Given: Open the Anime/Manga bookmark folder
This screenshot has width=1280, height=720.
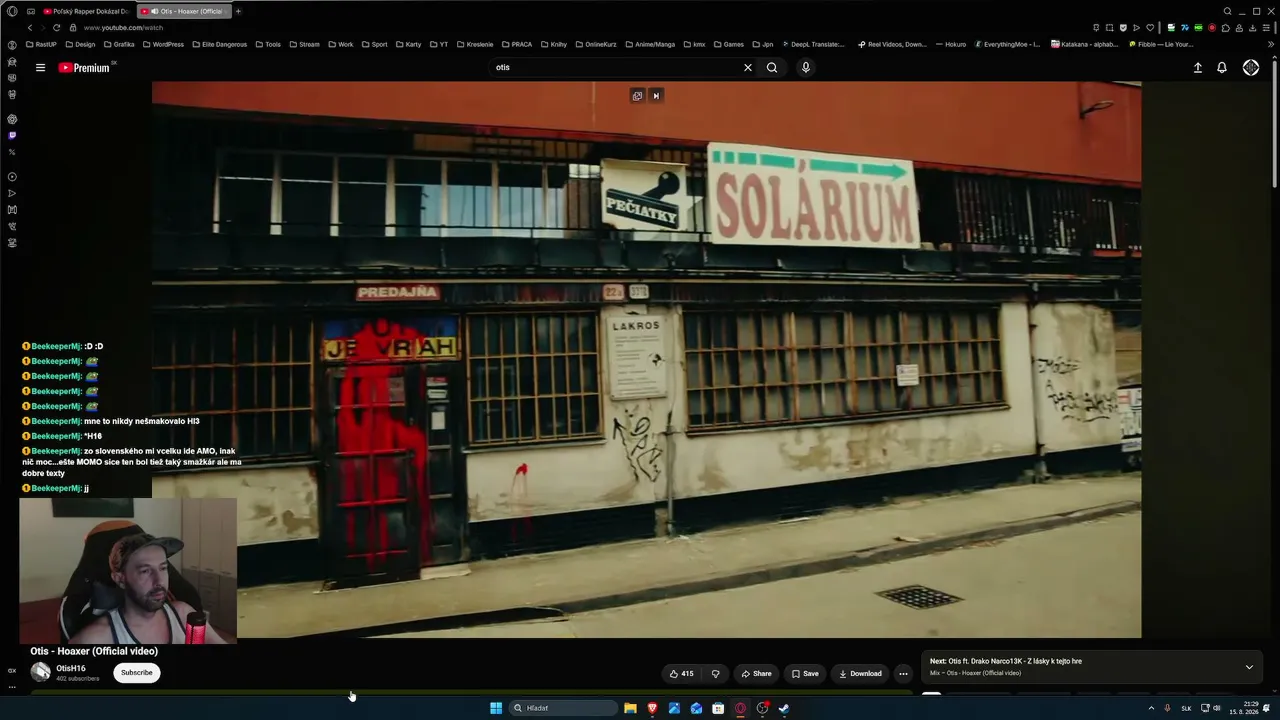Looking at the screenshot, I should tap(649, 45).
